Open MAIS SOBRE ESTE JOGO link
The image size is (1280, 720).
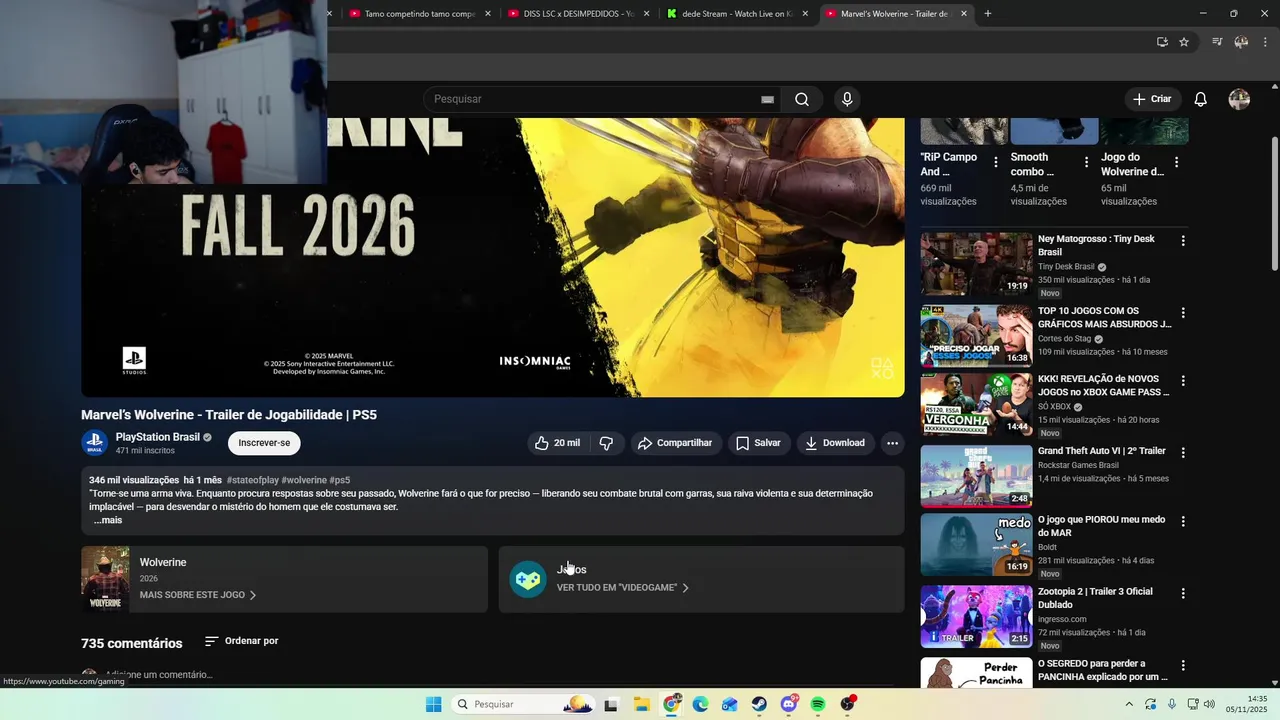[198, 595]
